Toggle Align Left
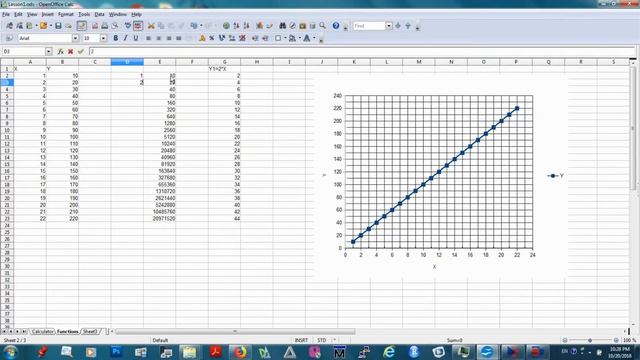The width and height of the screenshot is (640, 360). click(149, 38)
